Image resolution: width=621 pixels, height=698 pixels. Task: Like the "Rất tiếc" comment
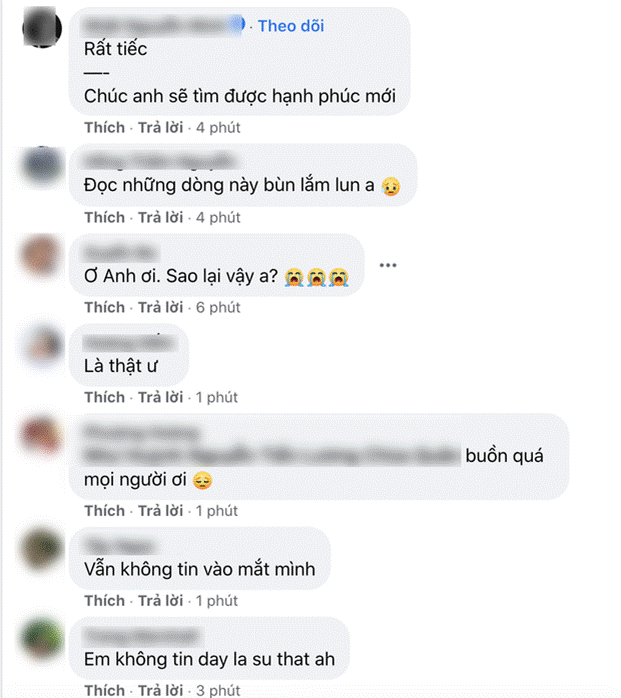105,128
